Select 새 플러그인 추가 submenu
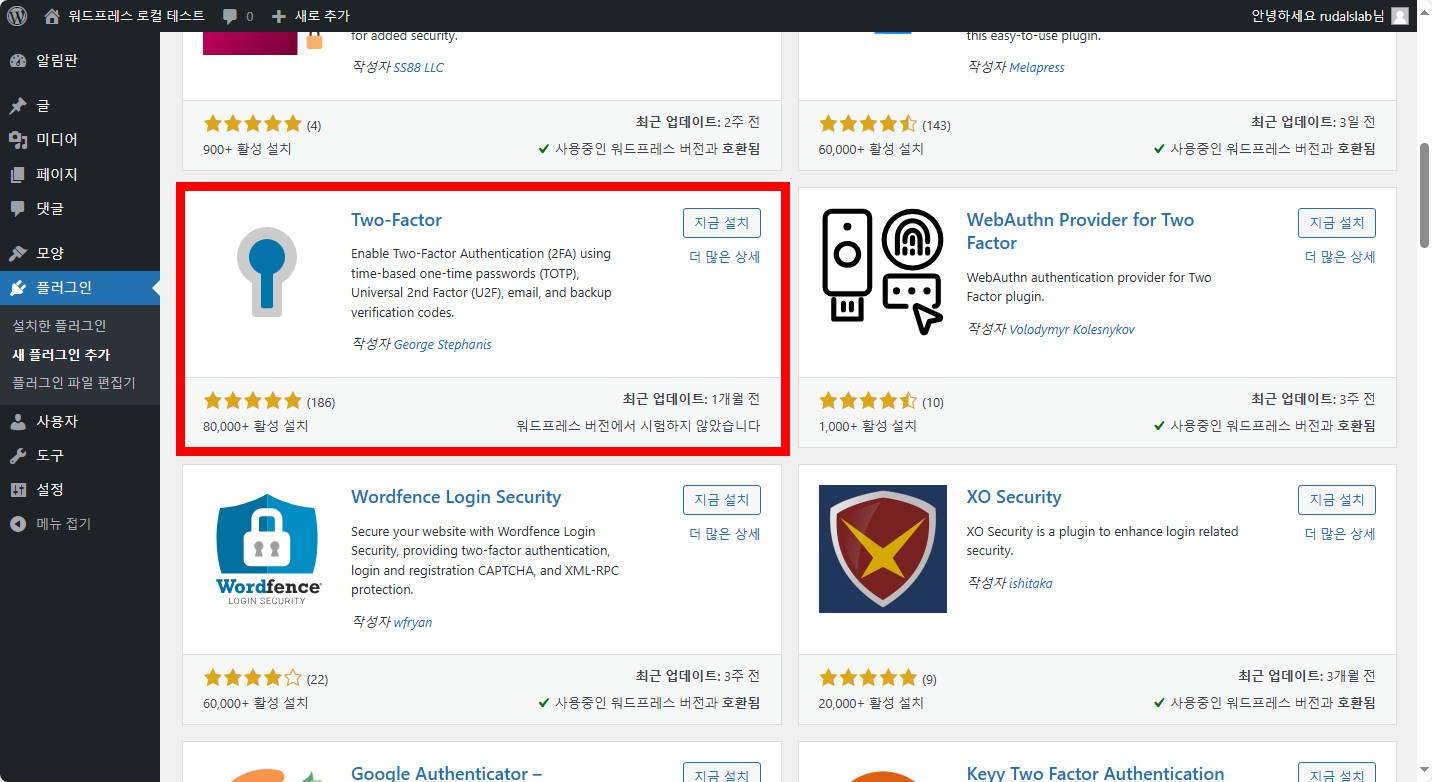 point(61,354)
